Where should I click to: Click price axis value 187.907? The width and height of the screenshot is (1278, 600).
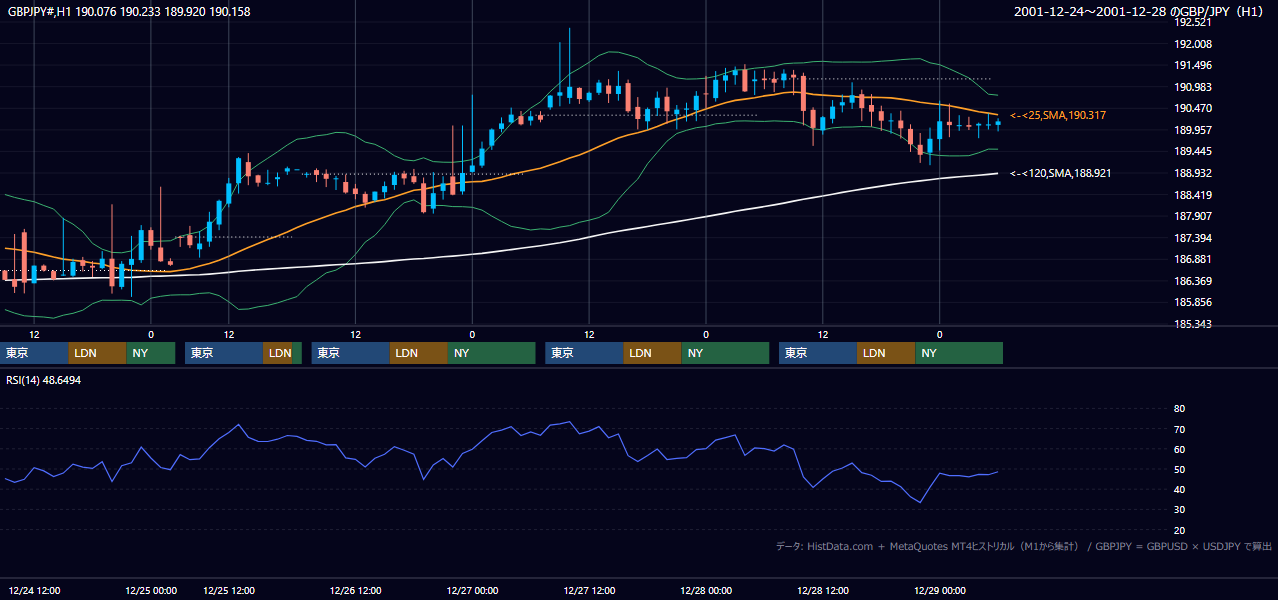coord(1193,217)
